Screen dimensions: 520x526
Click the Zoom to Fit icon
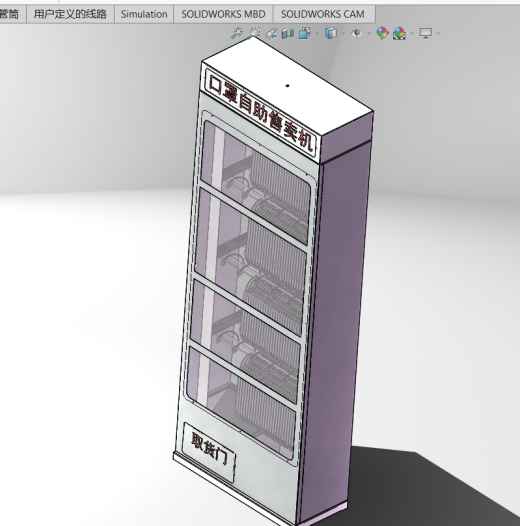(x=237, y=33)
